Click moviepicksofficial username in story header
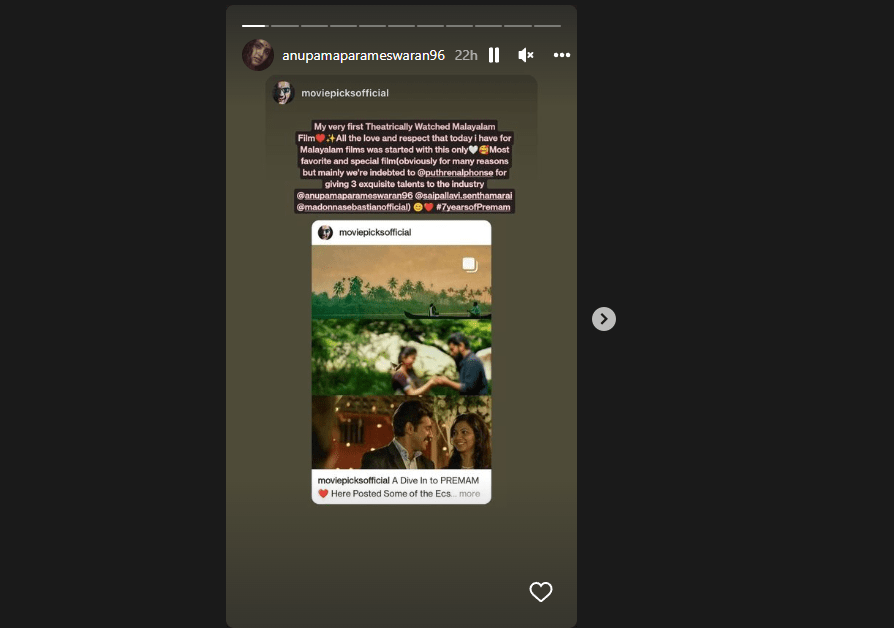Screen dimensions: 894x628 pos(345,93)
